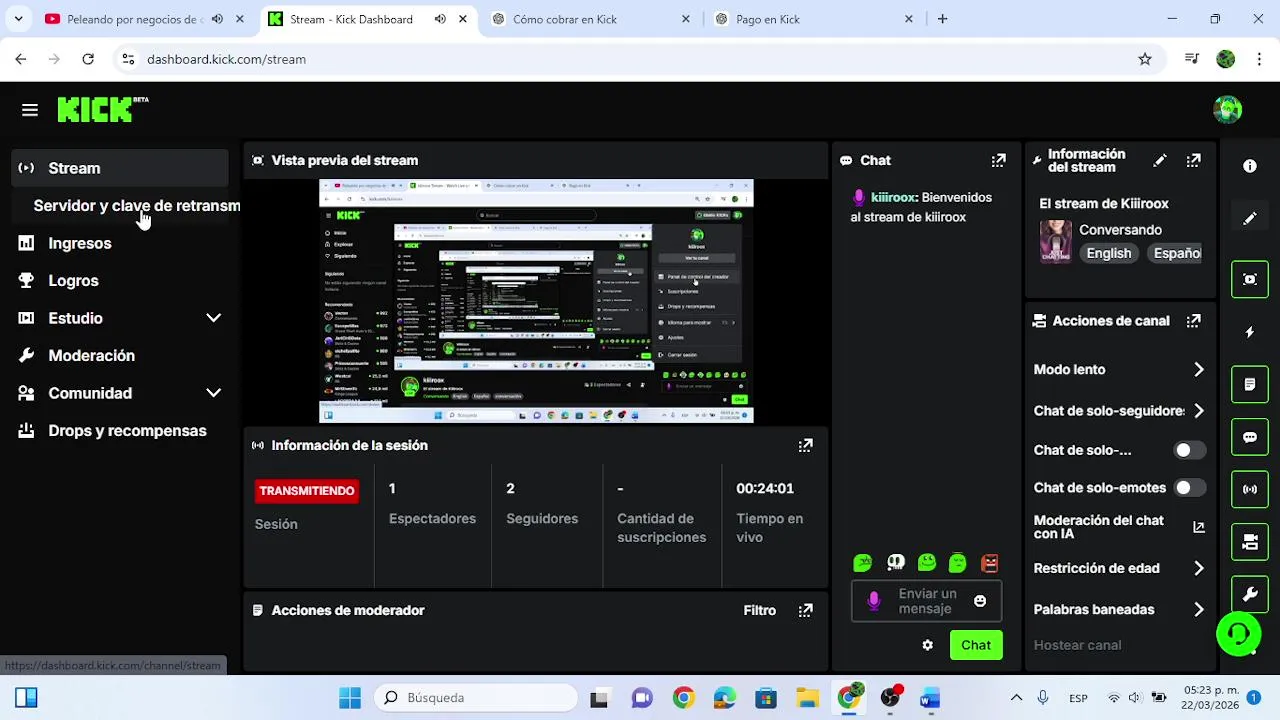The height and width of the screenshot is (720, 1280).
Task: Go to Ingresos page
Action: click(x=120, y=243)
